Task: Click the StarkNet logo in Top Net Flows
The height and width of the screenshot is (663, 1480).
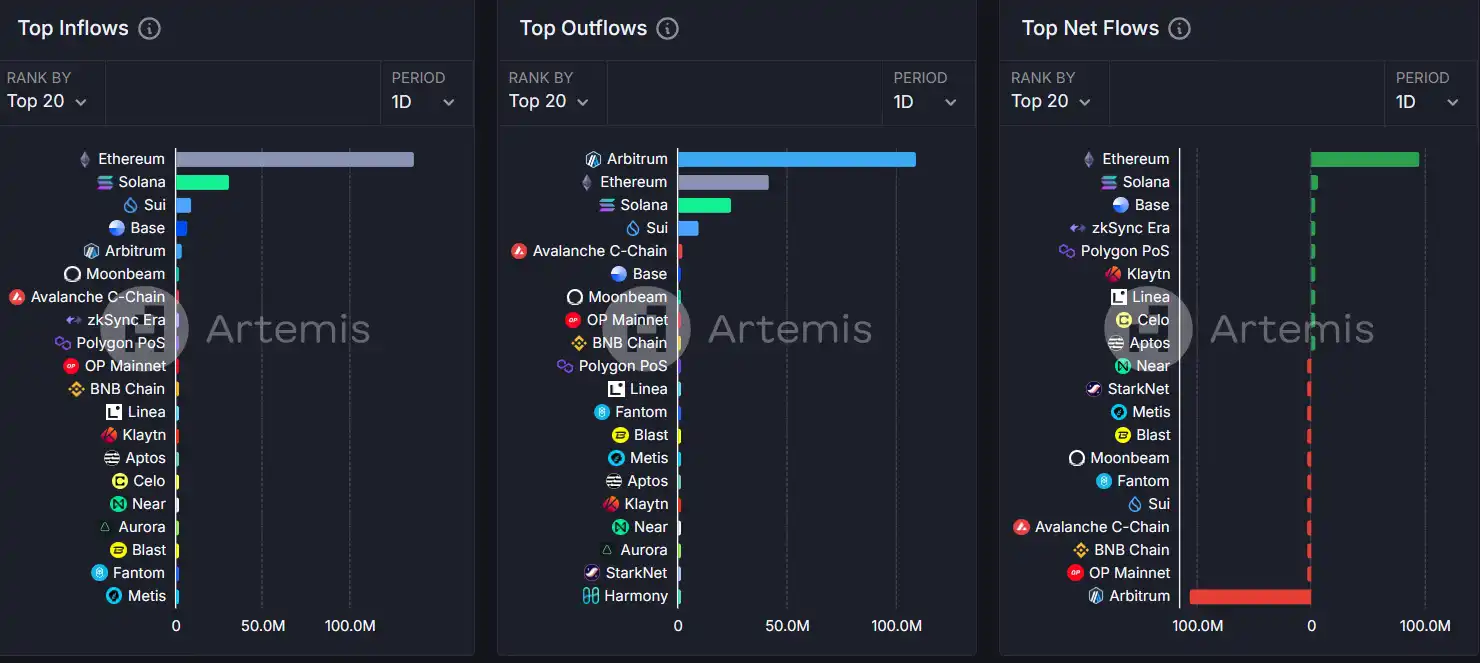Action: pos(1094,389)
